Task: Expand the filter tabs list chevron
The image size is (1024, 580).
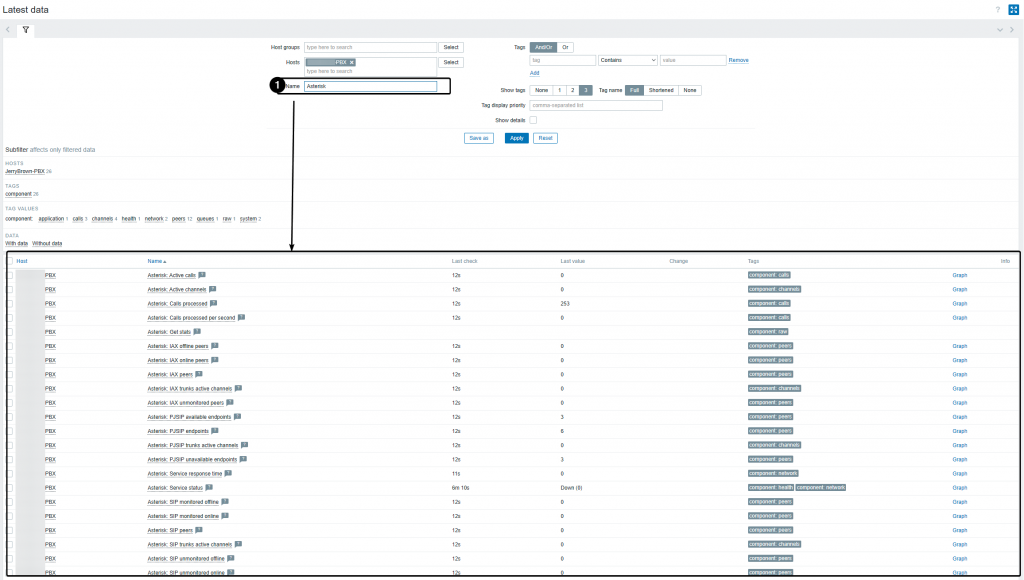Action: click(x=1000, y=30)
